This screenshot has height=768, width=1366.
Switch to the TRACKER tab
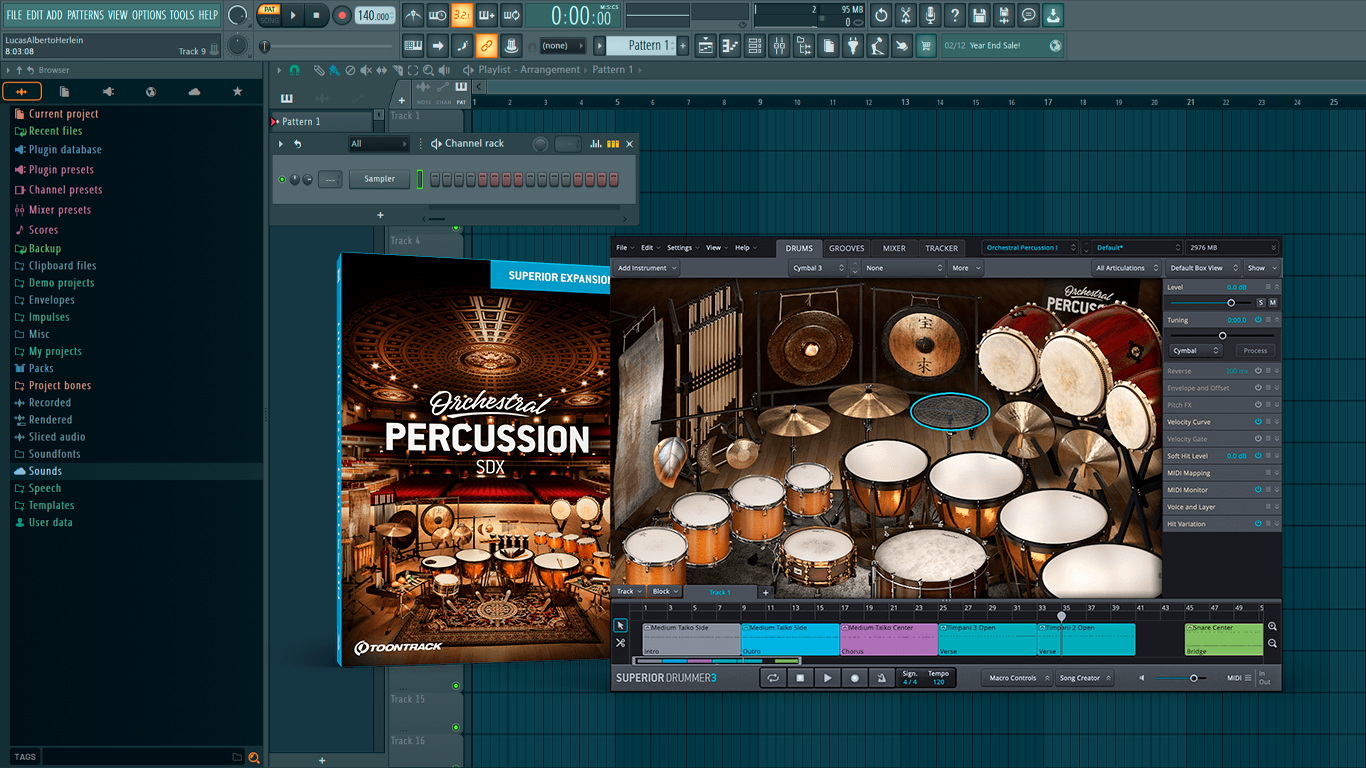click(941, 248)
